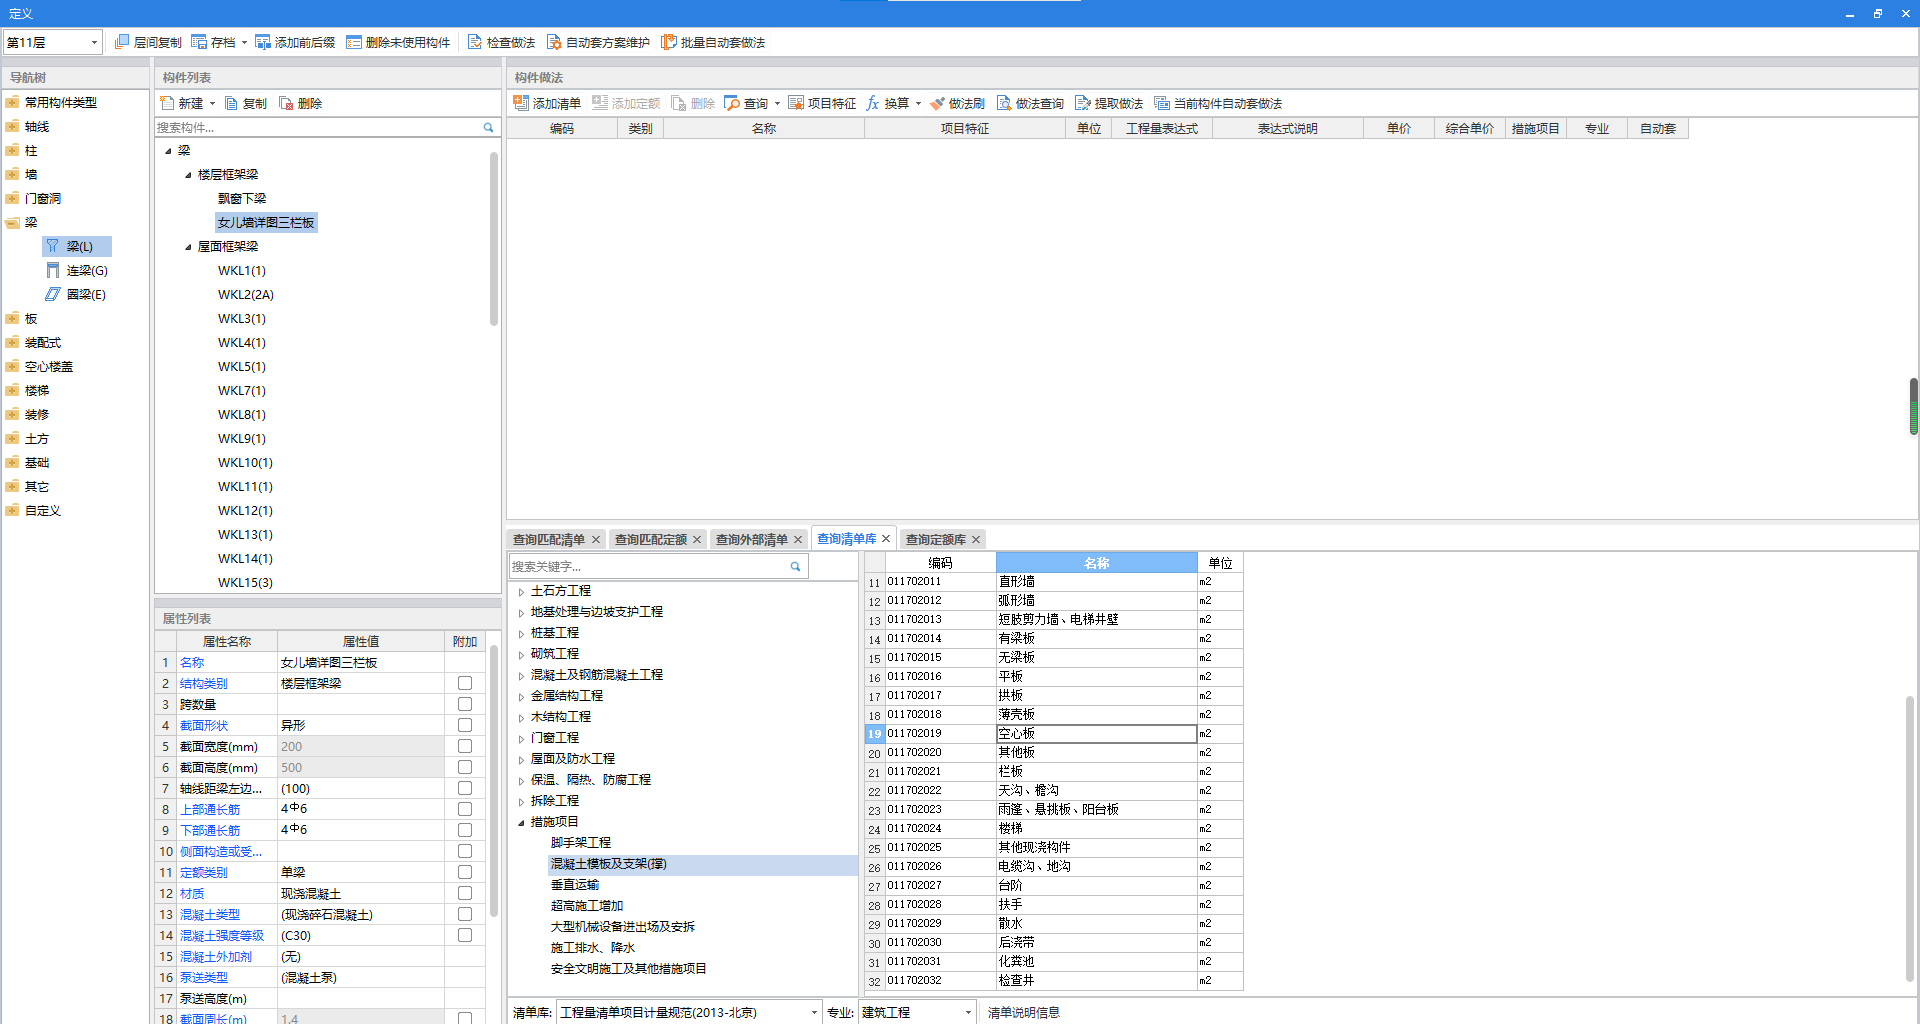Click the 项目特征 icon

click(x=796, y=103)
